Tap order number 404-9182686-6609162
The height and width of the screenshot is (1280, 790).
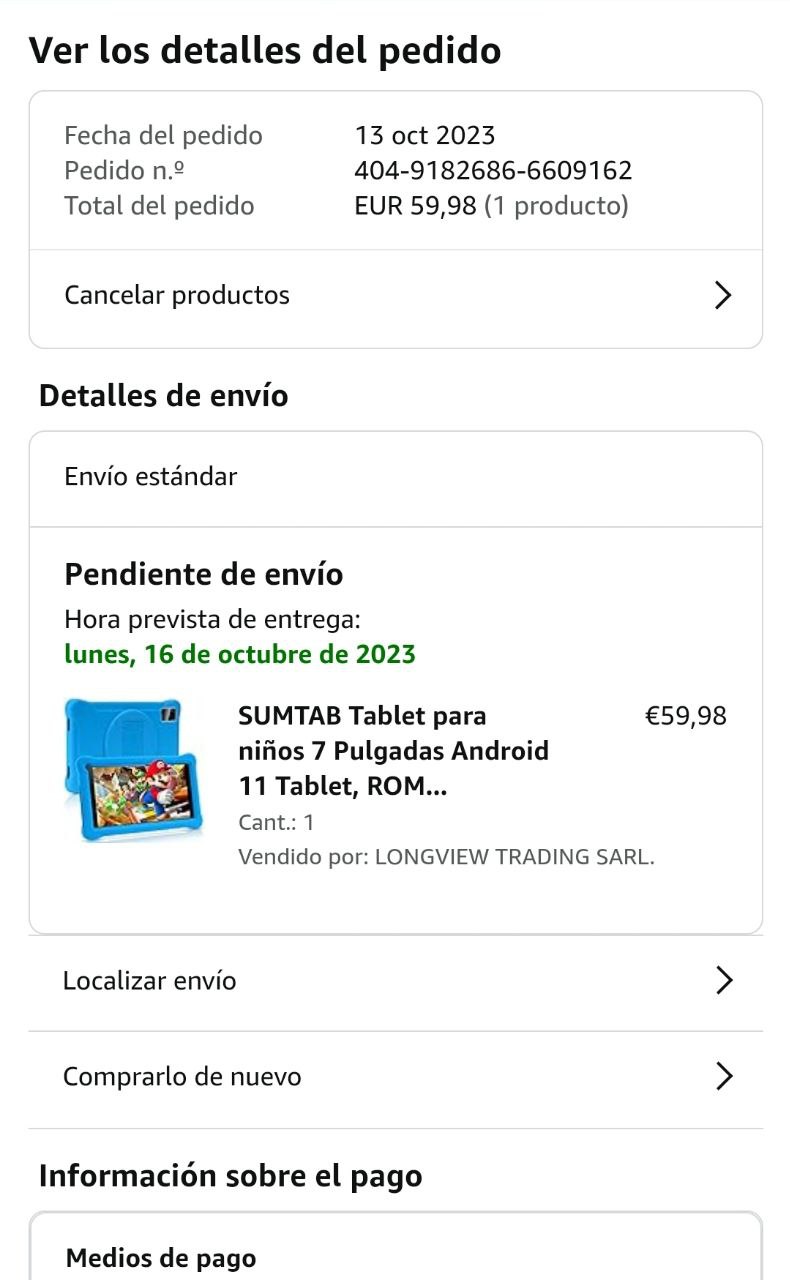pyautogui.click(x=493, y=170)
